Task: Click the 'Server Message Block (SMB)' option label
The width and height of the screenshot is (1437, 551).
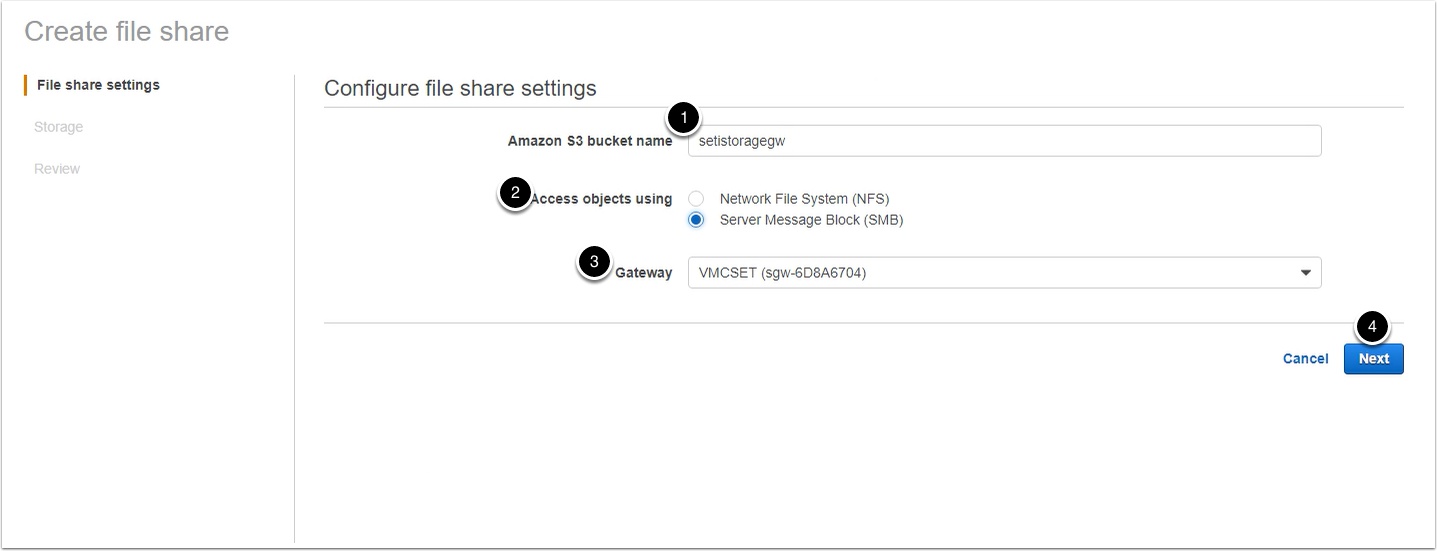Action: (x=811, y=220)
